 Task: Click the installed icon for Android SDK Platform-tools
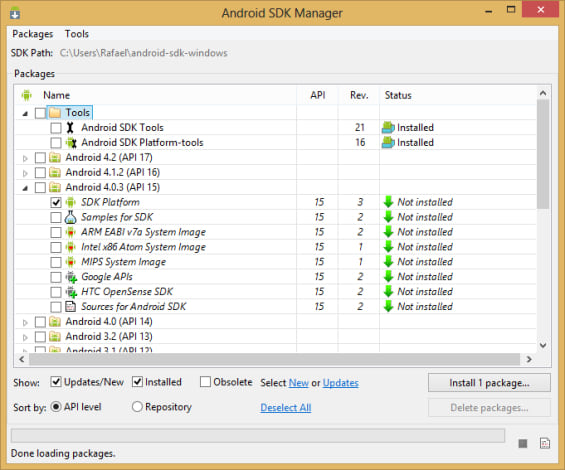(388, 143)
